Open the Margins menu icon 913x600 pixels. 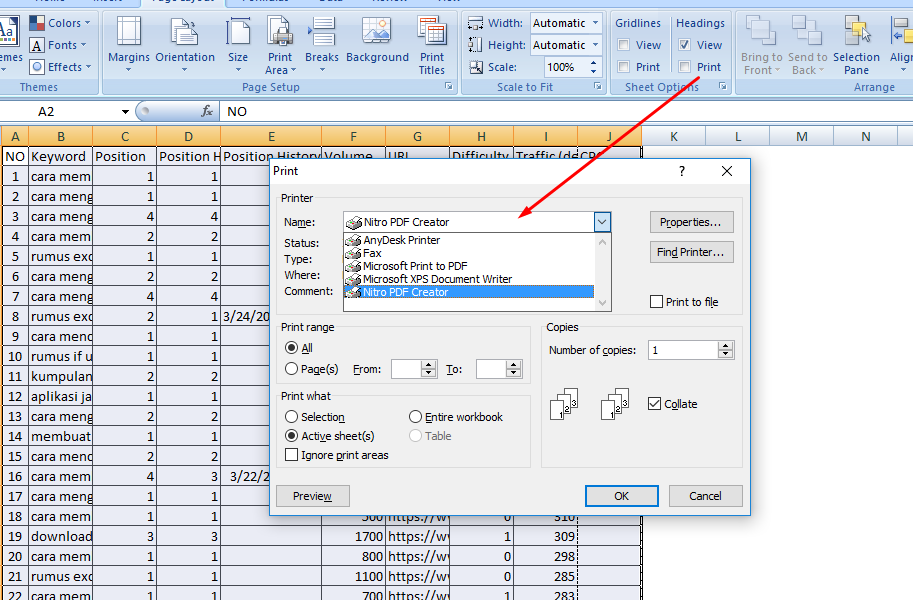(x=129, y=32)
